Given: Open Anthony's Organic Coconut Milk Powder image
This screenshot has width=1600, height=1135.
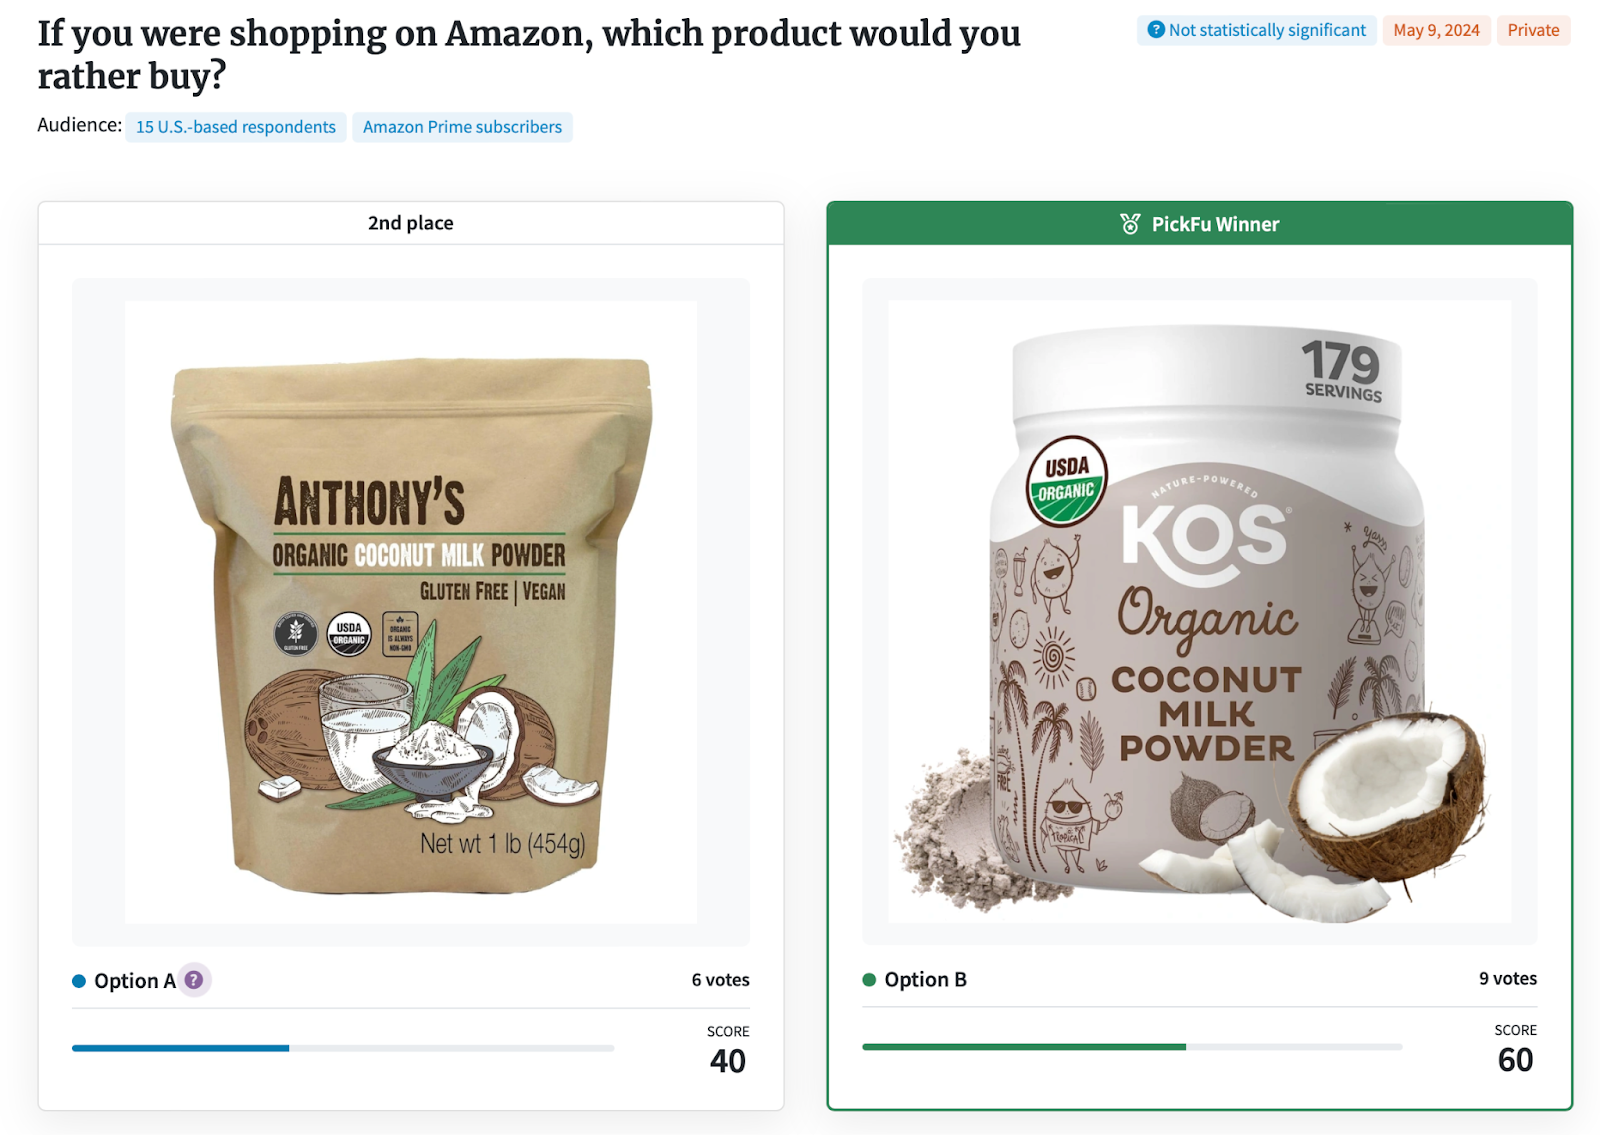Looking at the screenshot, I should click(x=411, y=612).
